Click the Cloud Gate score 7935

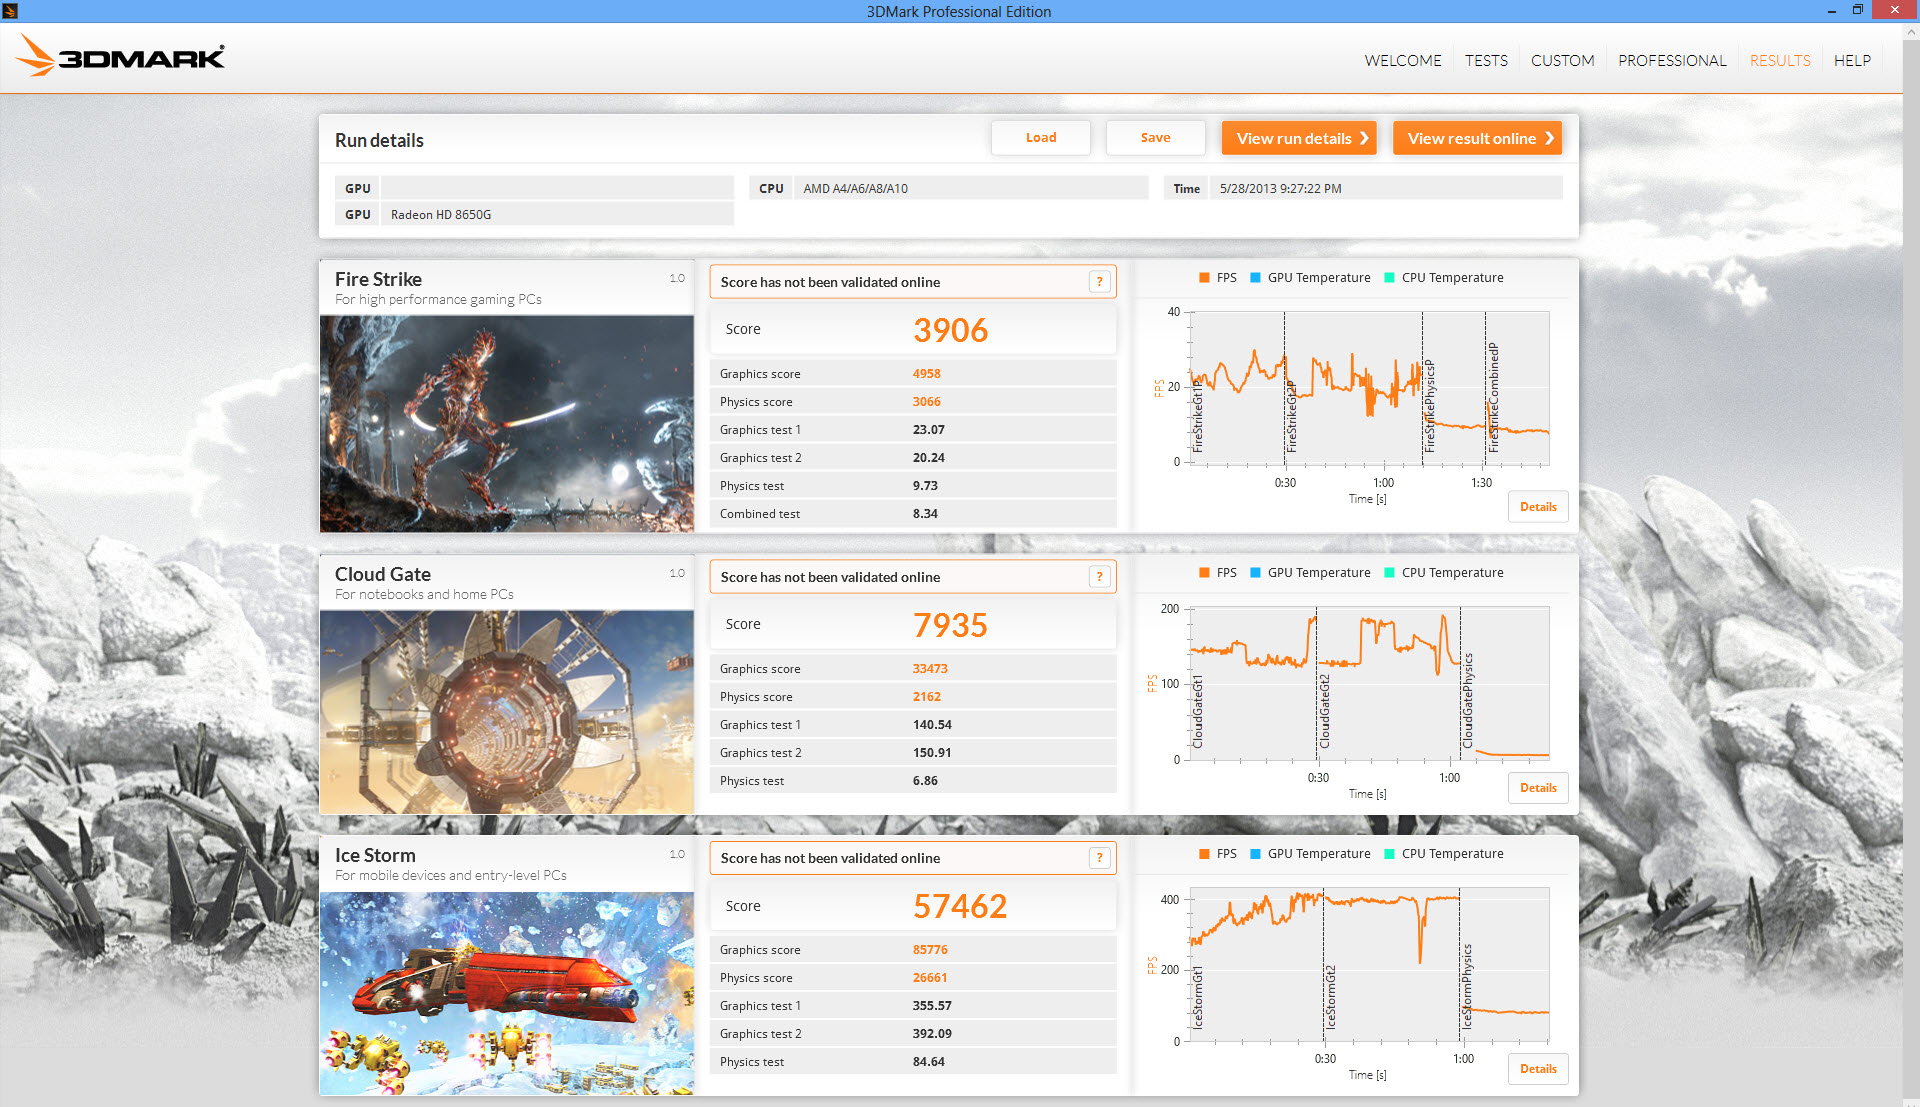tap(950, 625)
